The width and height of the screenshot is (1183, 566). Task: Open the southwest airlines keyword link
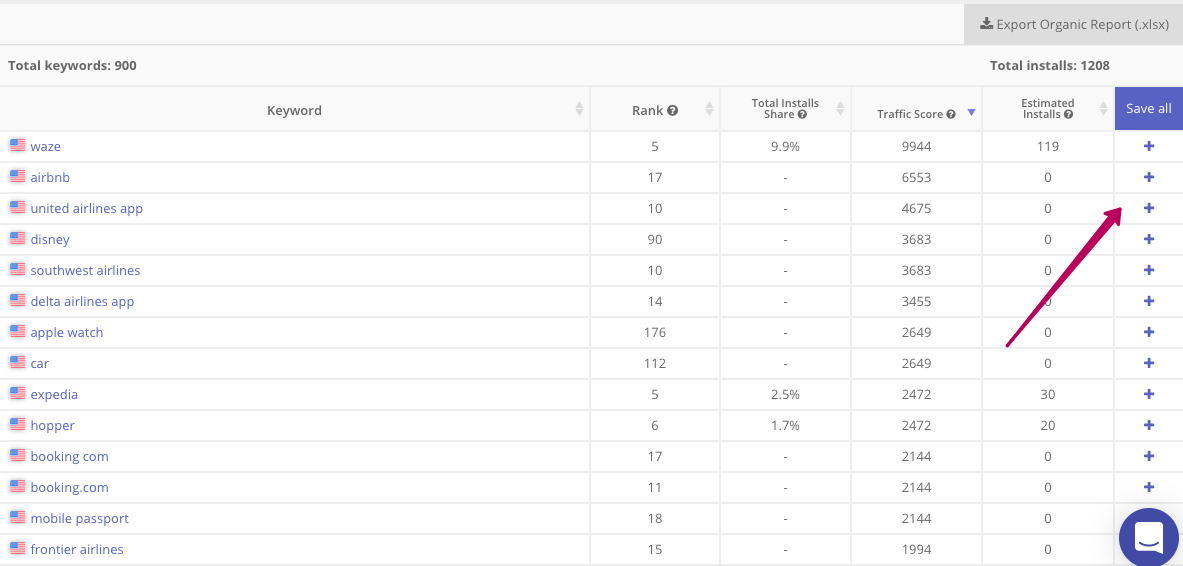tap(85, 270)
